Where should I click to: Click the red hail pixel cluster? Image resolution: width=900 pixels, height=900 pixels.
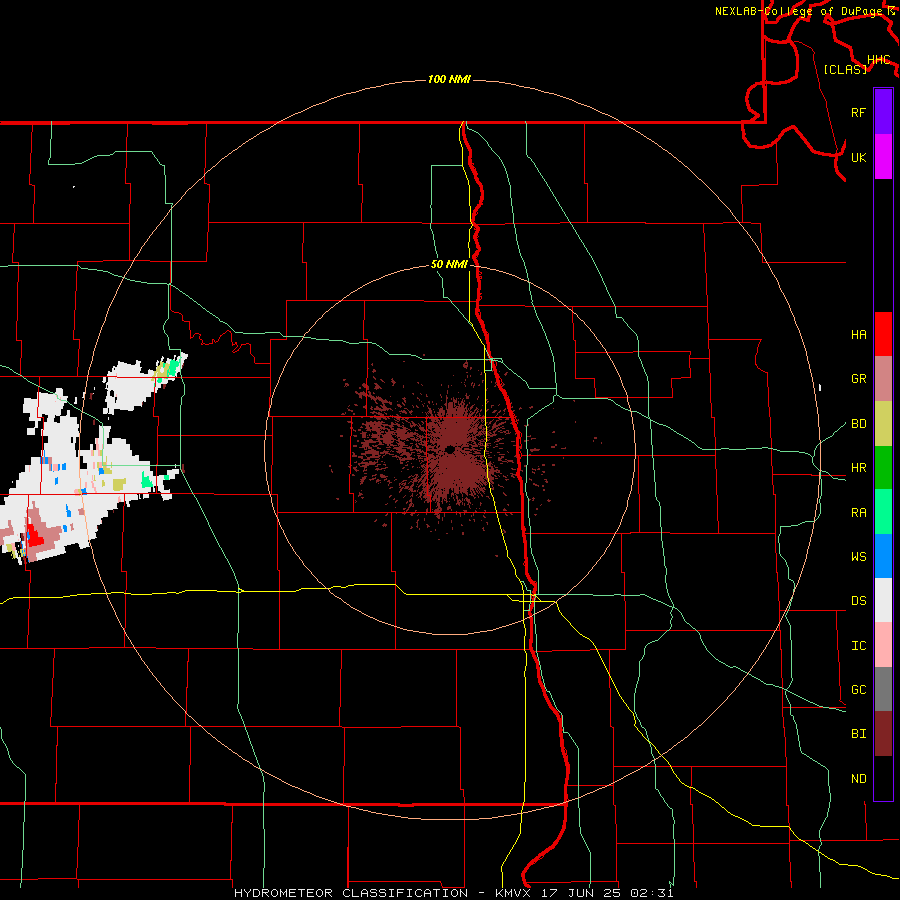tap(34, 536)
